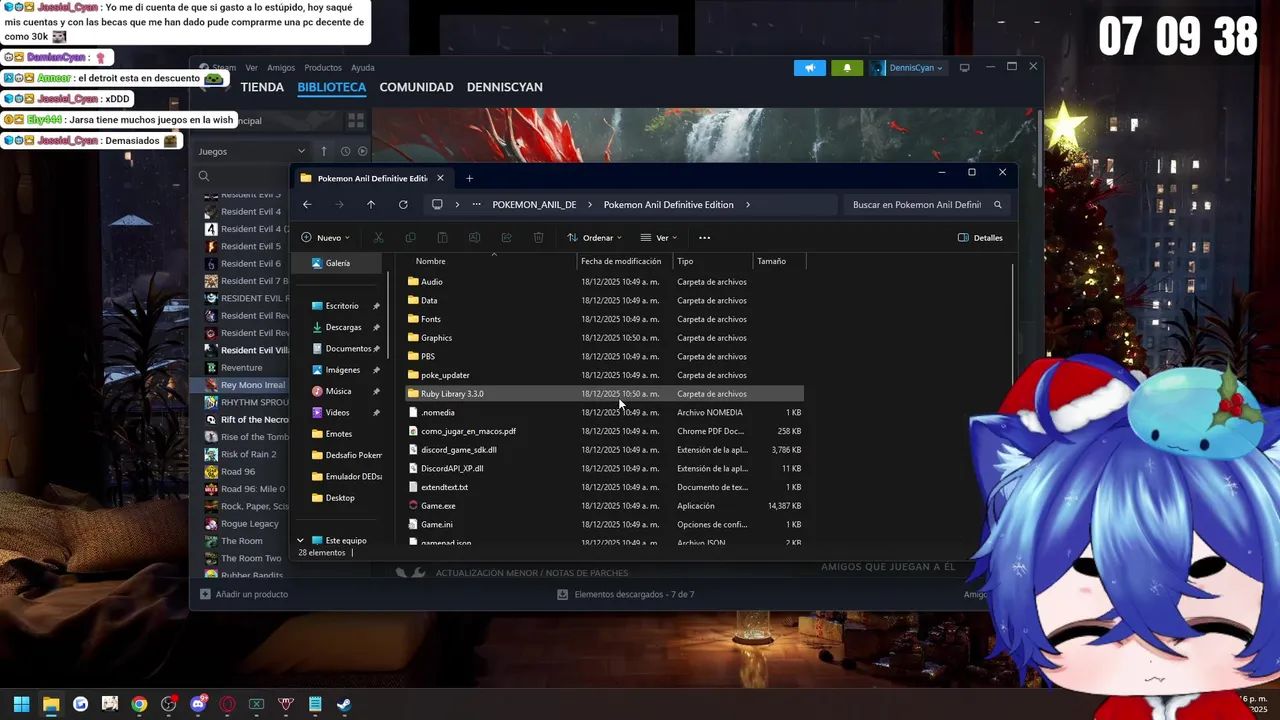
Task: Switch to Steam via its taskbar icon
Action: point(344,704)
